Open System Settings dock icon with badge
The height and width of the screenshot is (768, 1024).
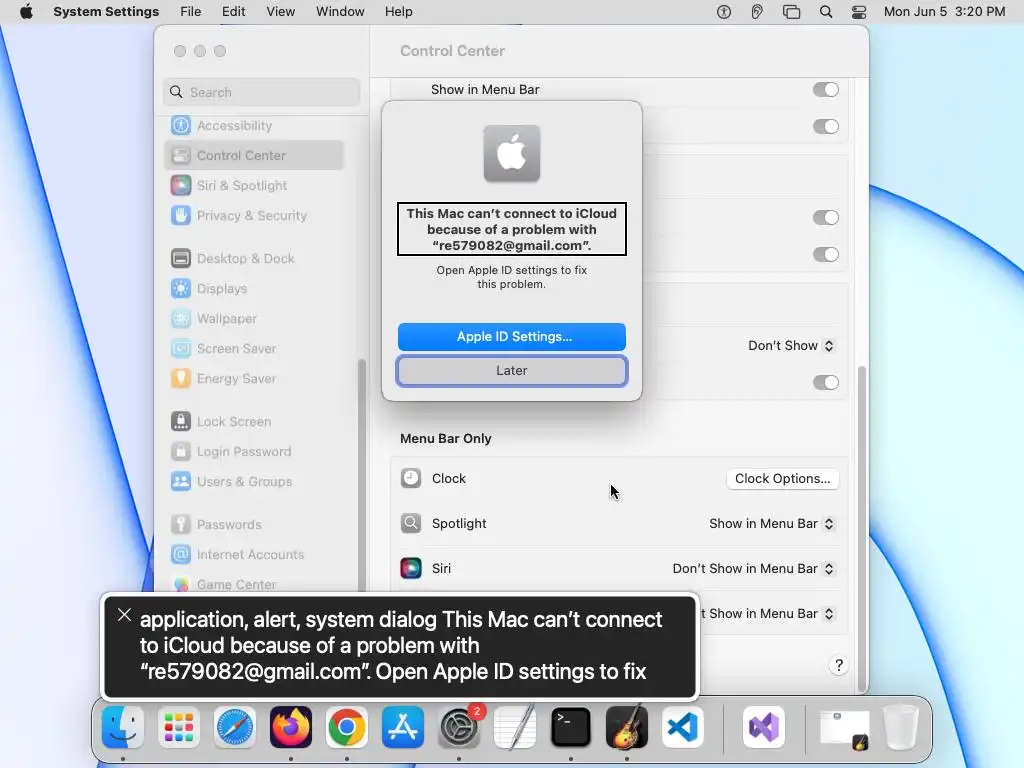tap(459, 727)
